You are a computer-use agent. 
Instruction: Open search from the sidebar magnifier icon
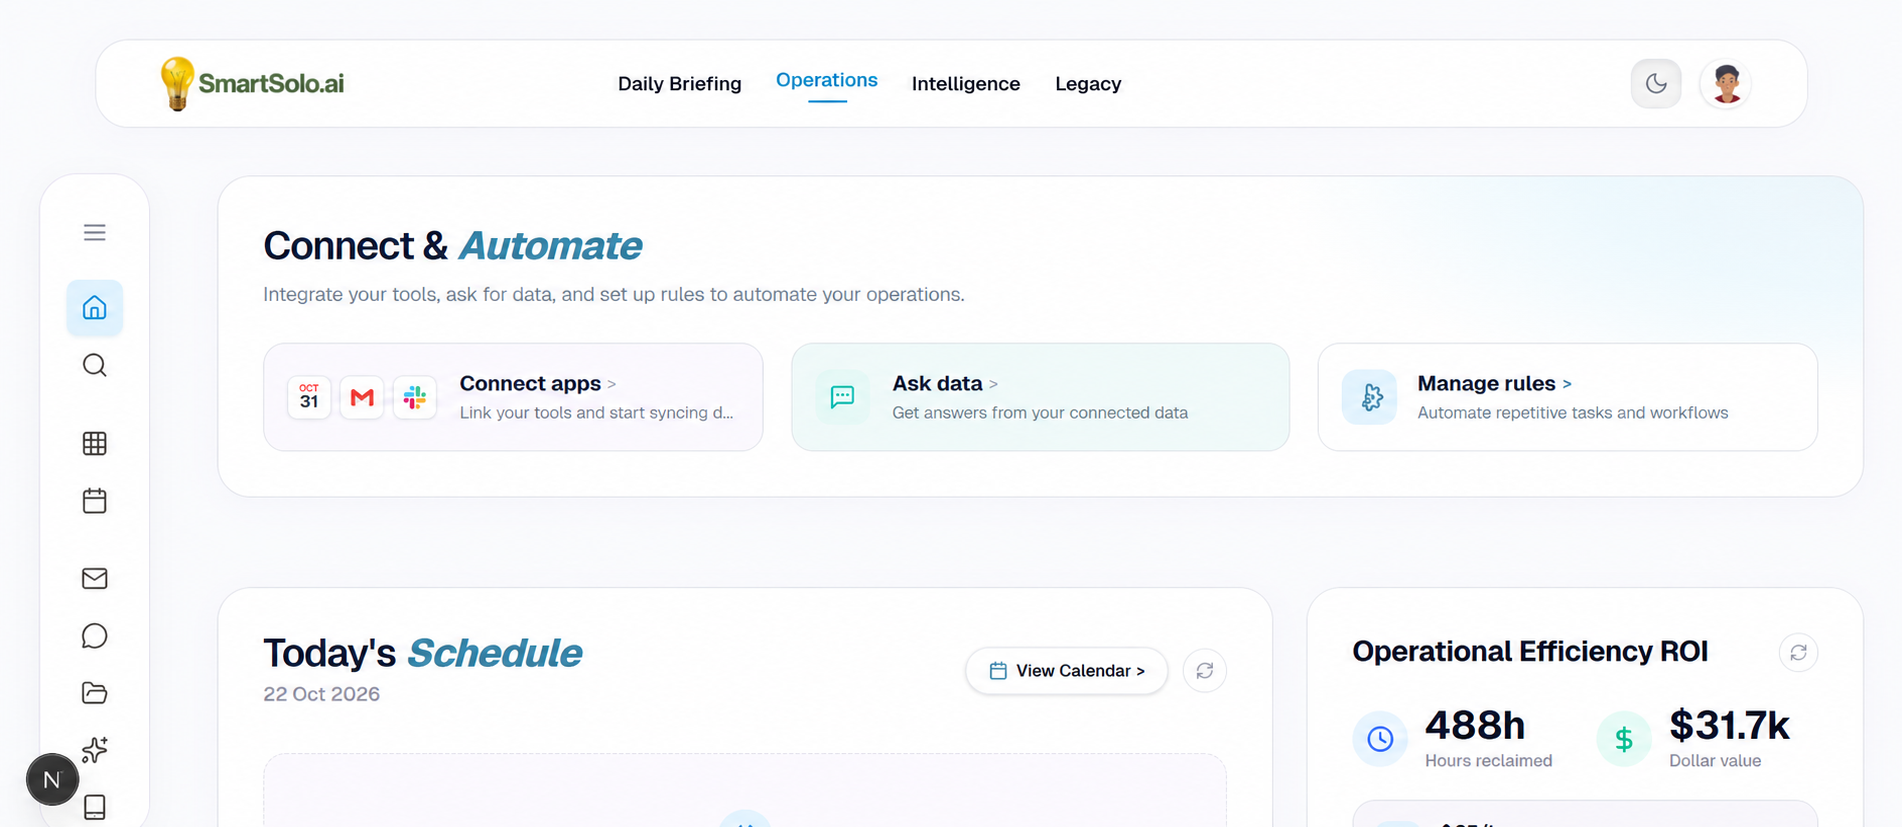94,365
